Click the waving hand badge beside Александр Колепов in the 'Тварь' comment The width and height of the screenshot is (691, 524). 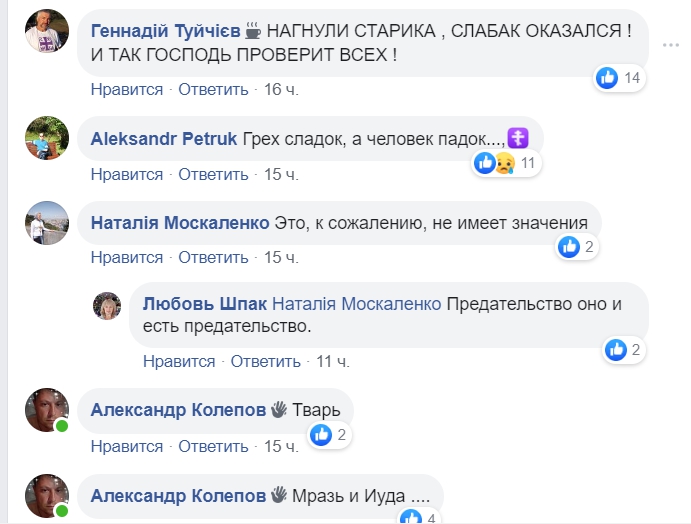pos(279,409)
